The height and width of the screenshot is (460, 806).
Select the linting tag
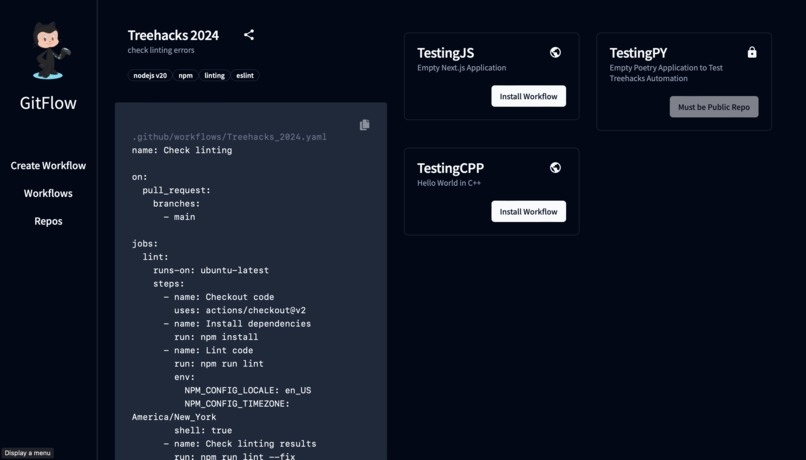point(214,76)
